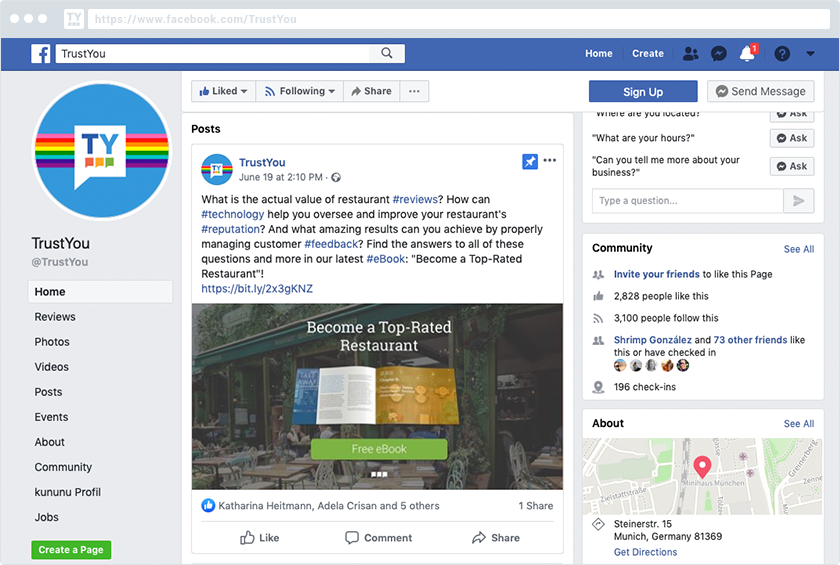This screenshot has height=565, width=840.
Task: Open the Messenger icon in top bar
Action: coord(718,54)
